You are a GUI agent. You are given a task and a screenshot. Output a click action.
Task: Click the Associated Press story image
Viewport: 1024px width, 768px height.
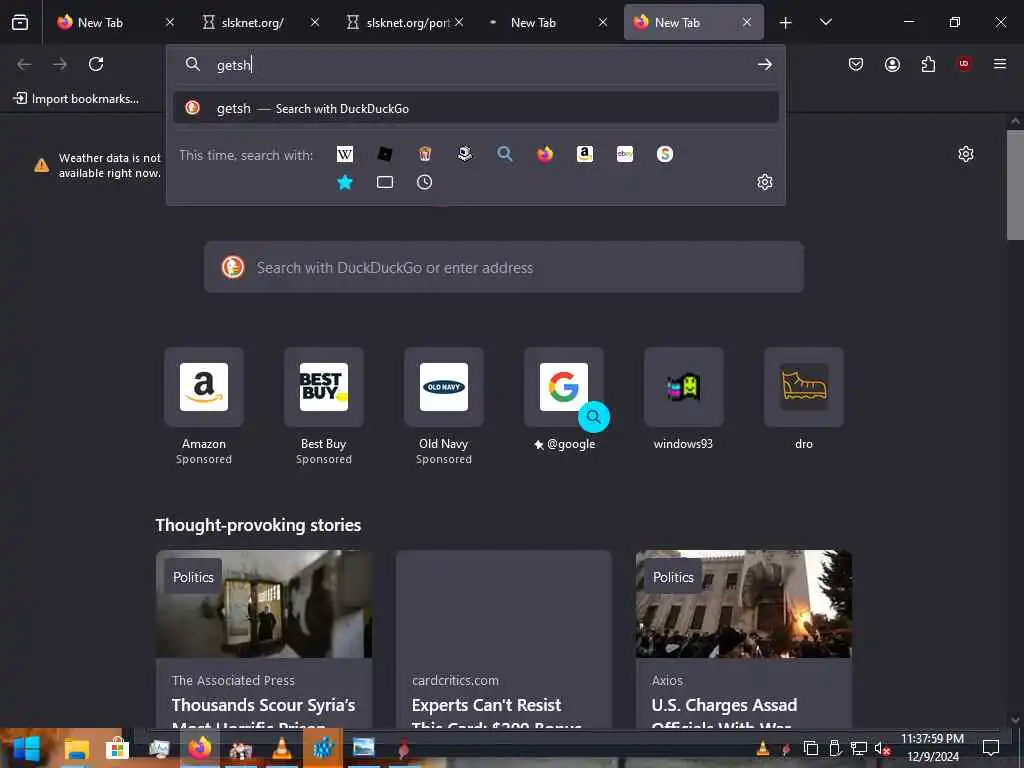click(x=264, y=603)
